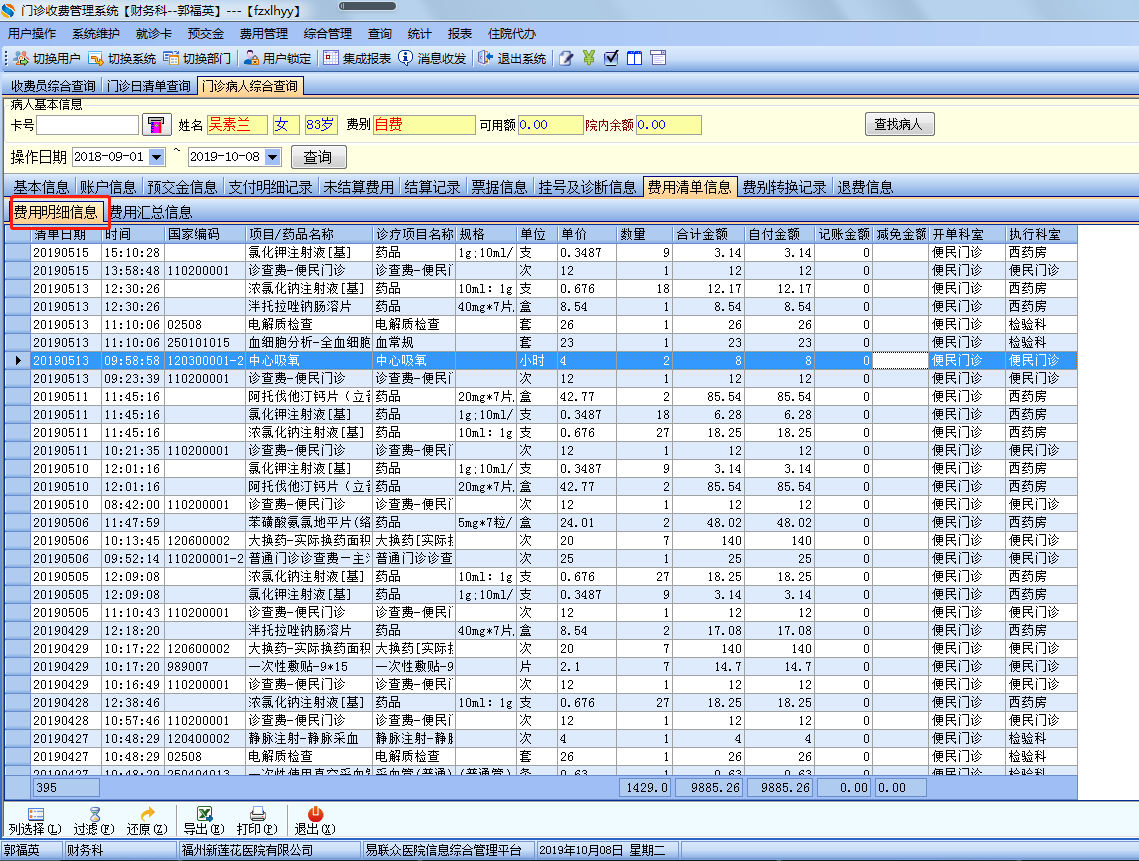The width and height of the screenshot is (1139, 861).
Task: Open the 统计 menu
Action: coord(420,33)
